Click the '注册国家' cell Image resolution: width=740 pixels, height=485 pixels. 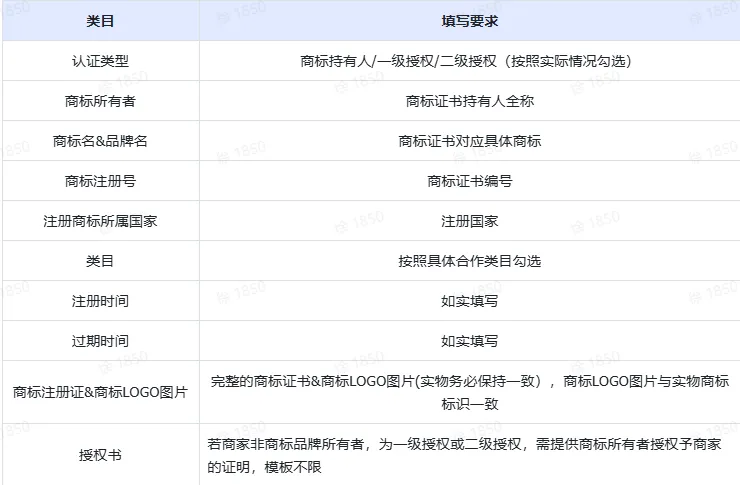click(x=470, y=221)
